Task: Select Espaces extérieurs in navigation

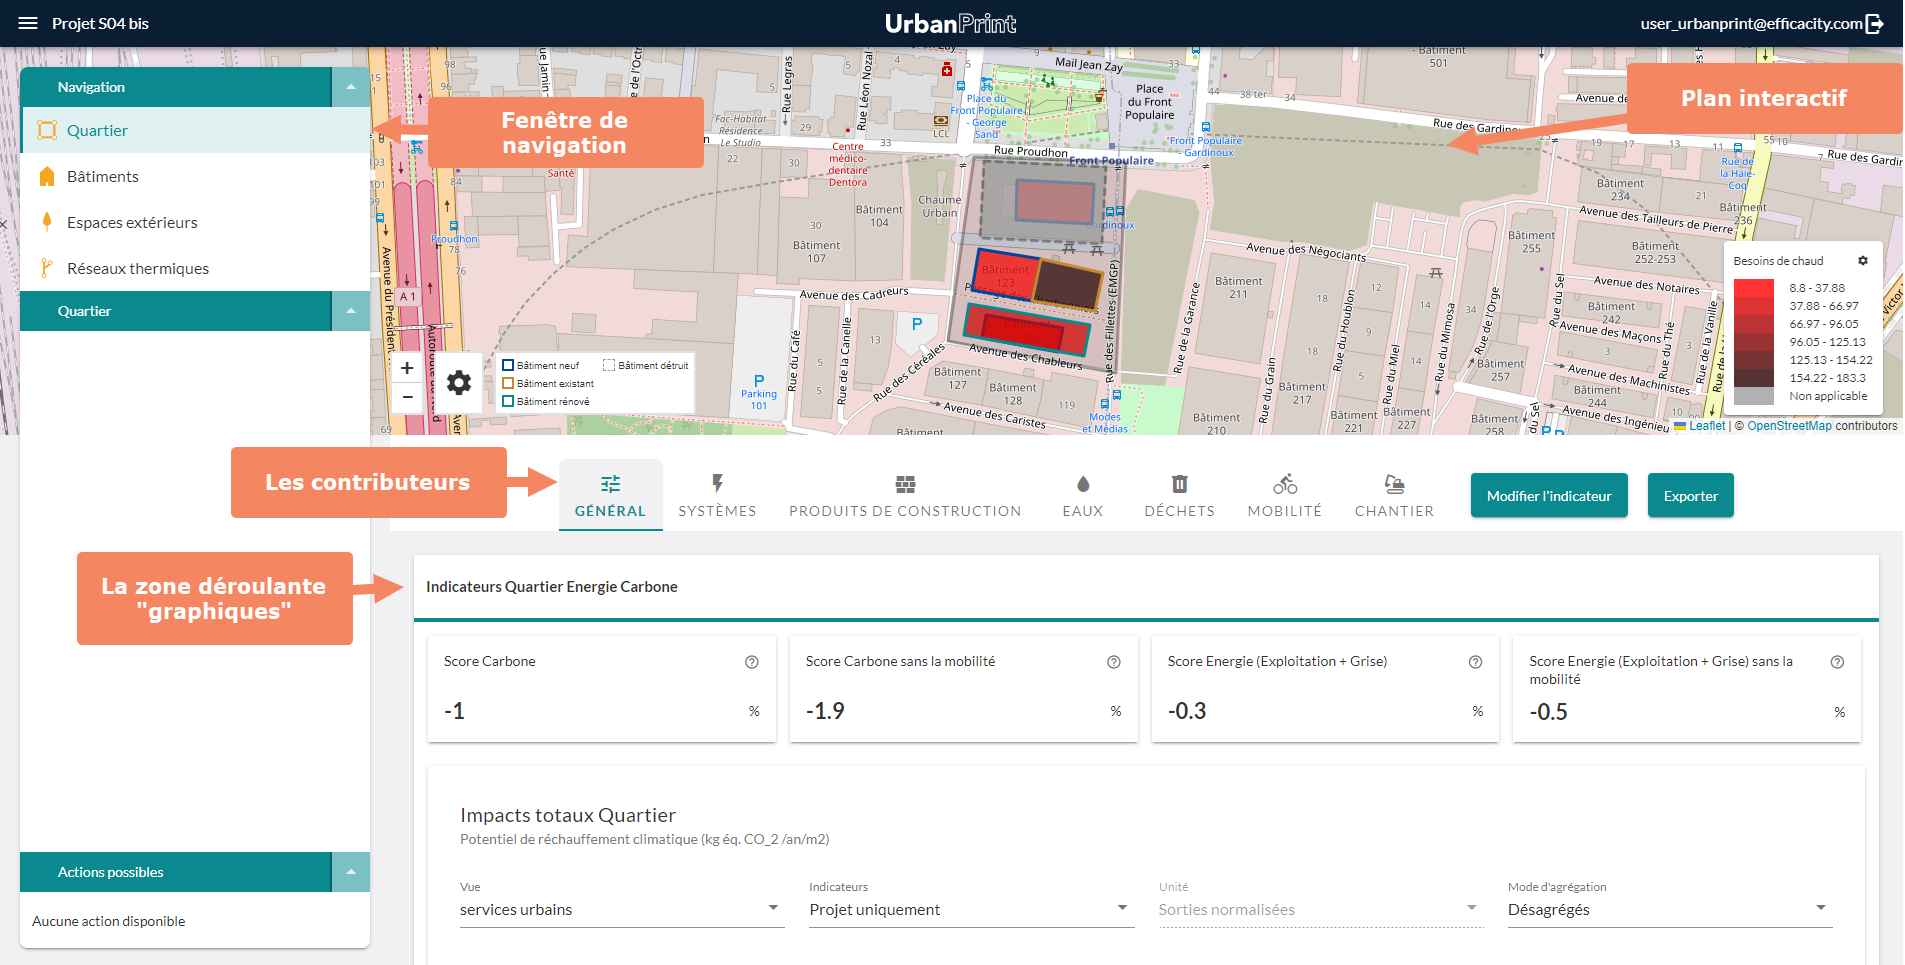Action: (195, 222)
